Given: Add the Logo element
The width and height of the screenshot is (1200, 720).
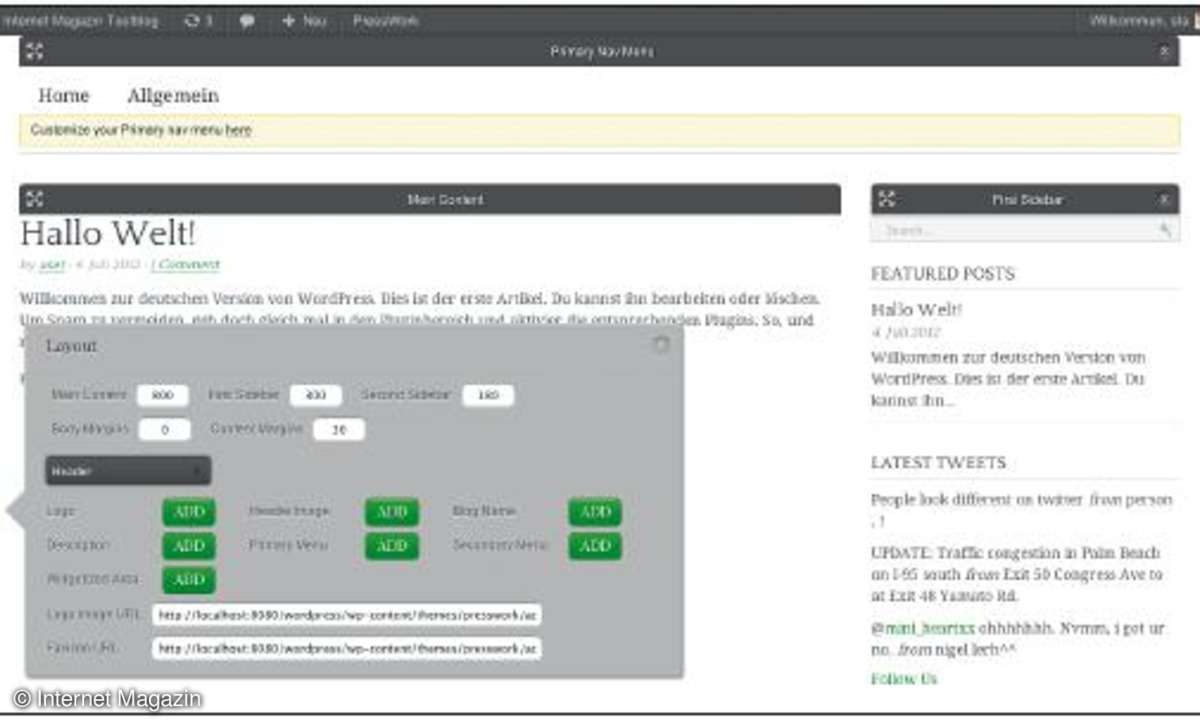Looking at the screenshot, I should click(189, 512).
